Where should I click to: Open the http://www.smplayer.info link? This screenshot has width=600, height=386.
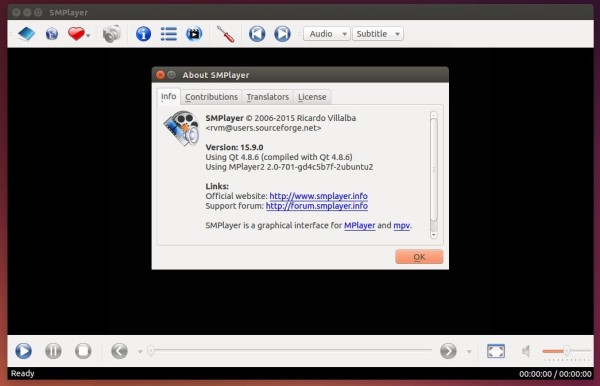point(318,196)
